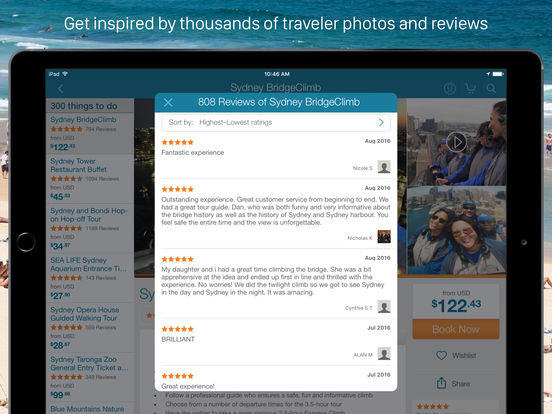
Task: Open the shopping cart icon
Action: tap(470, 88)
